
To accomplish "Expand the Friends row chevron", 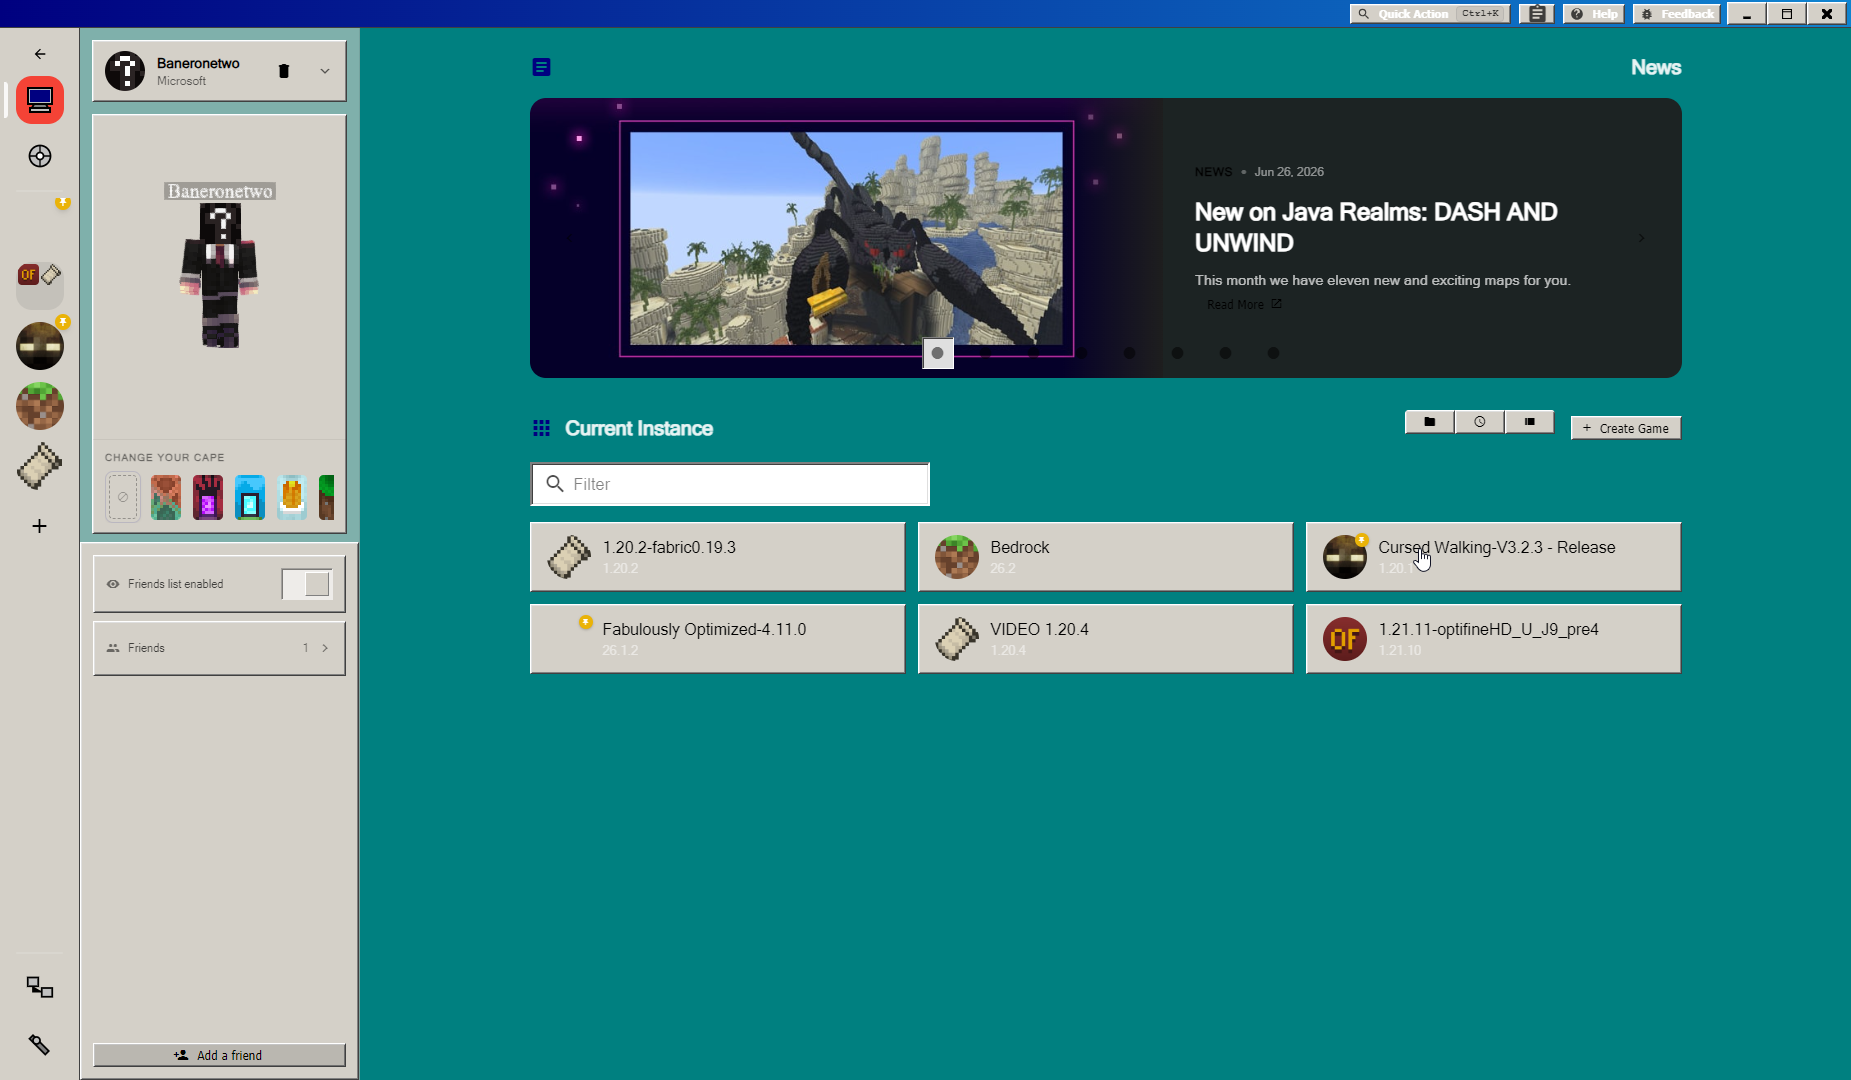I will (325, 648).
